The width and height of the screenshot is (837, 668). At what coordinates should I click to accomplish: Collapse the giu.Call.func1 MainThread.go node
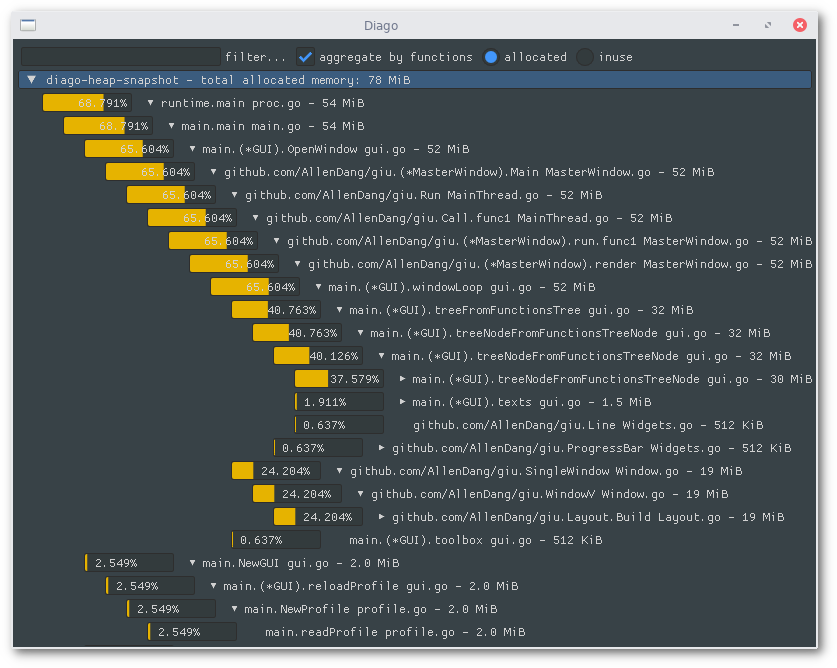click(x=255, y=217)
